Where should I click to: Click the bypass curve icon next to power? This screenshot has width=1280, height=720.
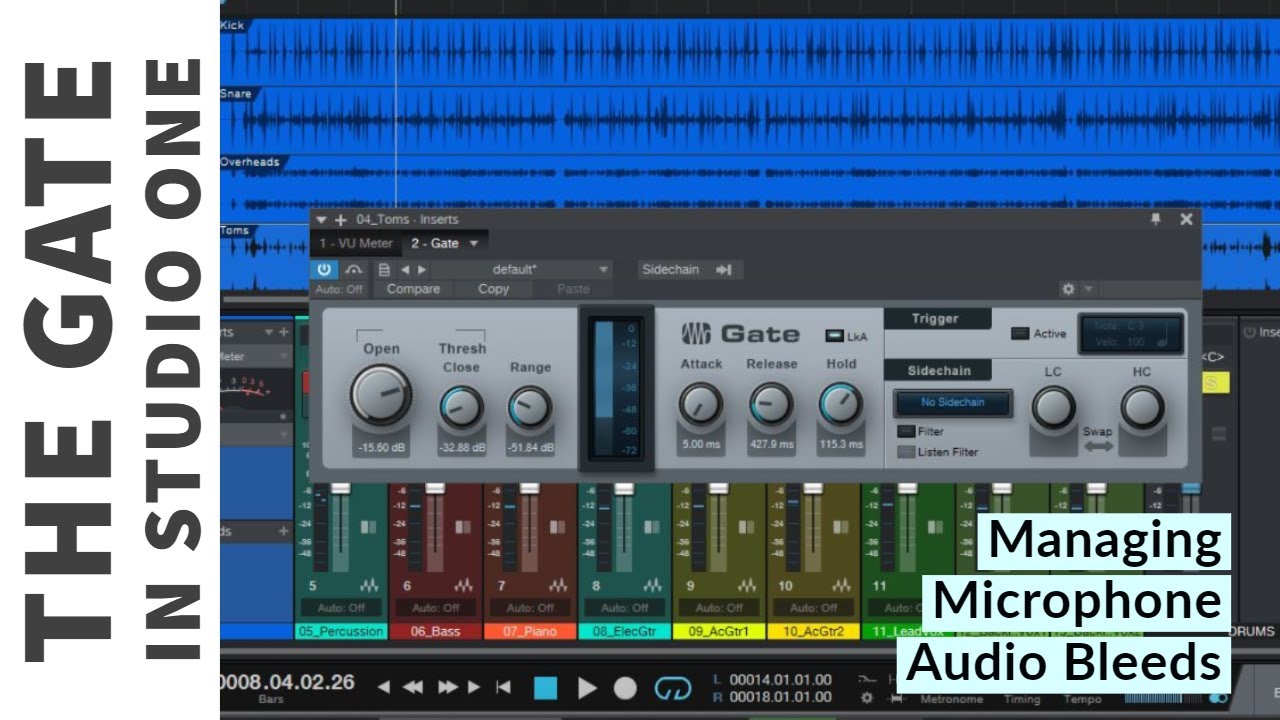(354, 270)
